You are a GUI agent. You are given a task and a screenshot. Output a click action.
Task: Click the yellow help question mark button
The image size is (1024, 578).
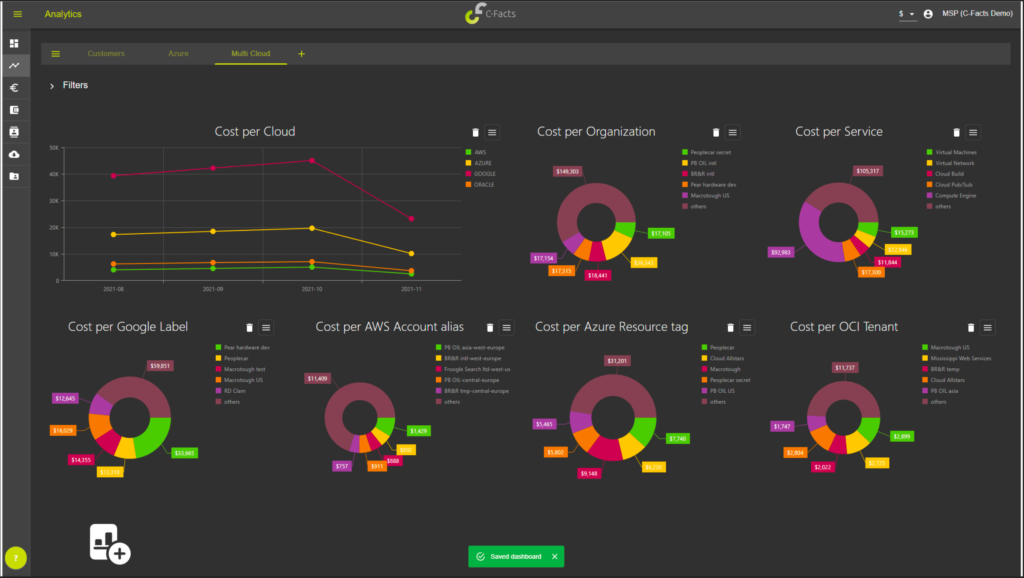click(16, 558)
